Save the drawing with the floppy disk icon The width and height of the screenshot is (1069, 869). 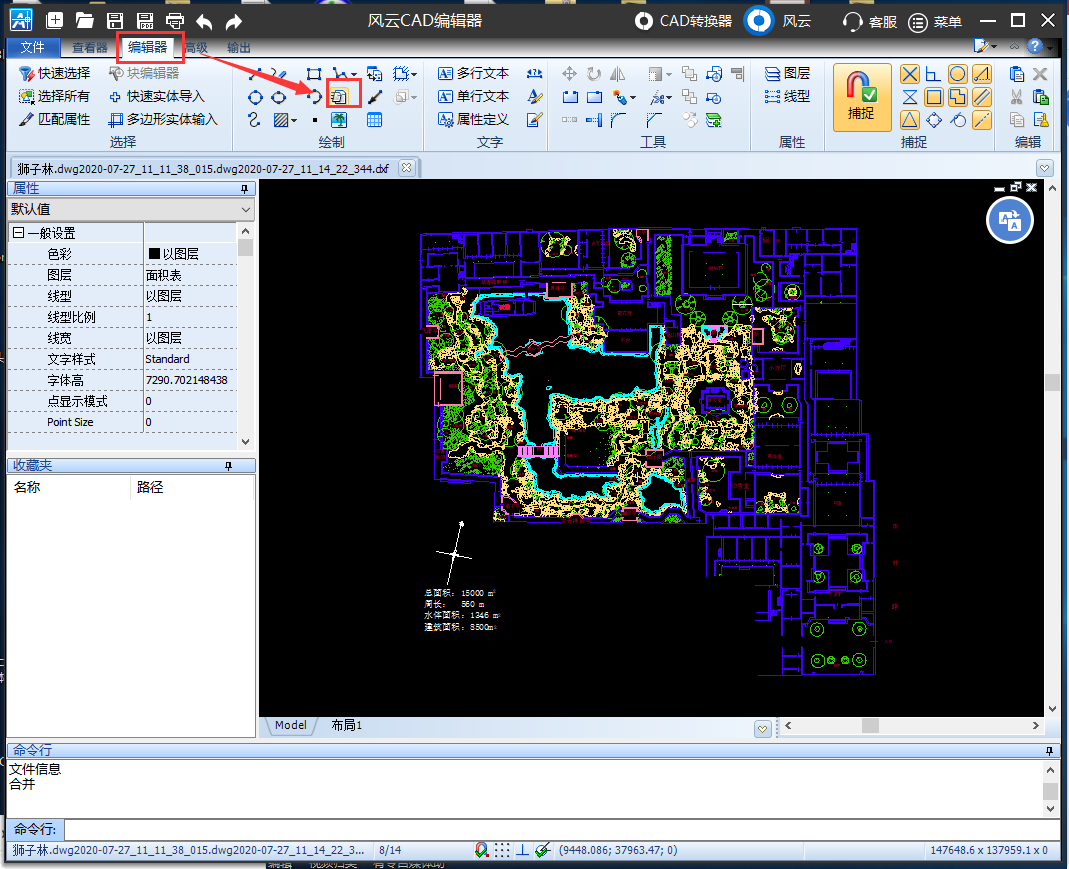(115, 20)
